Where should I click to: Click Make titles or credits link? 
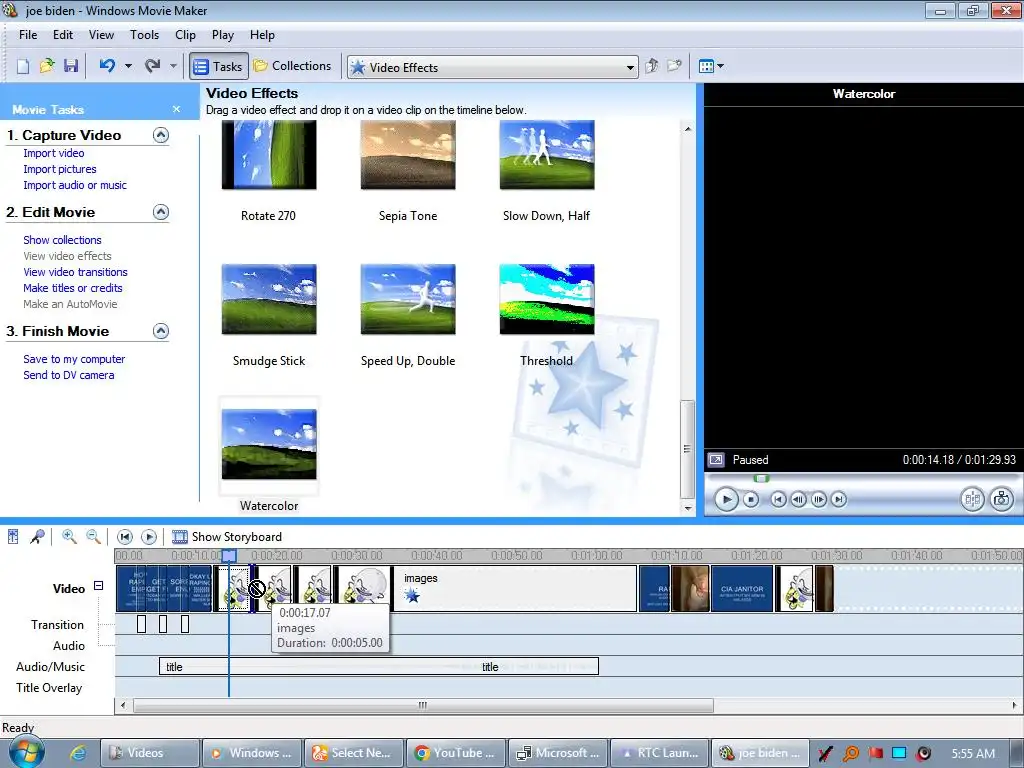tap(72, 288)
